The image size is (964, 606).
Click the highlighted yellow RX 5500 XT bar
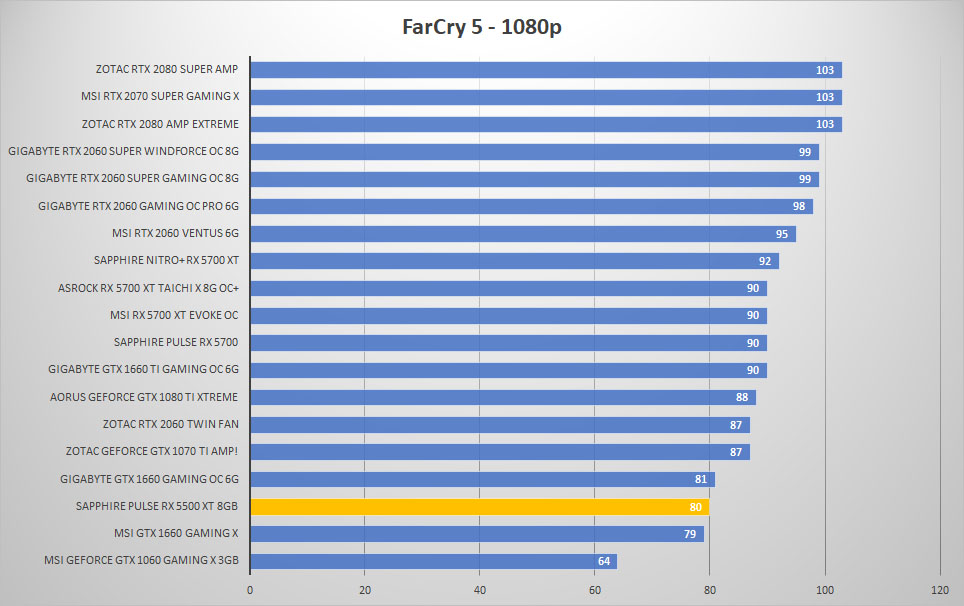tap(480, 507)
